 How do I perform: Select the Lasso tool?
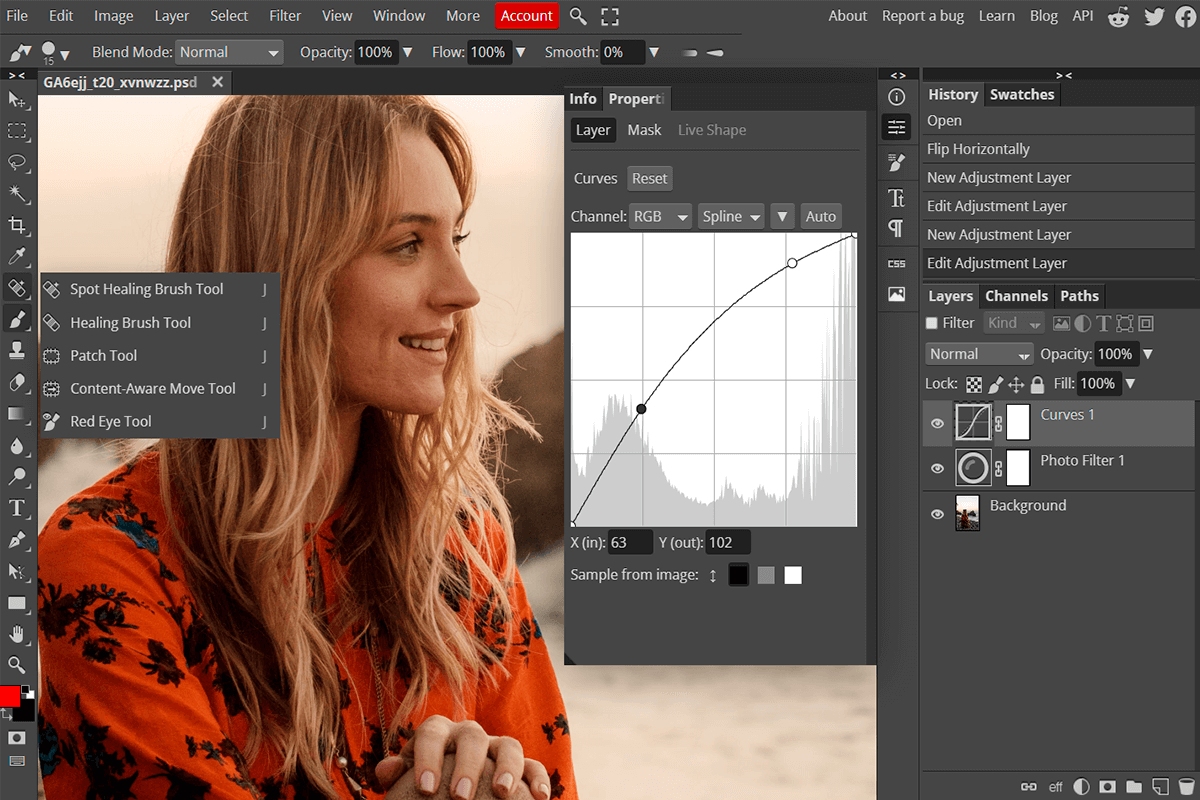(x=17, y=163)
